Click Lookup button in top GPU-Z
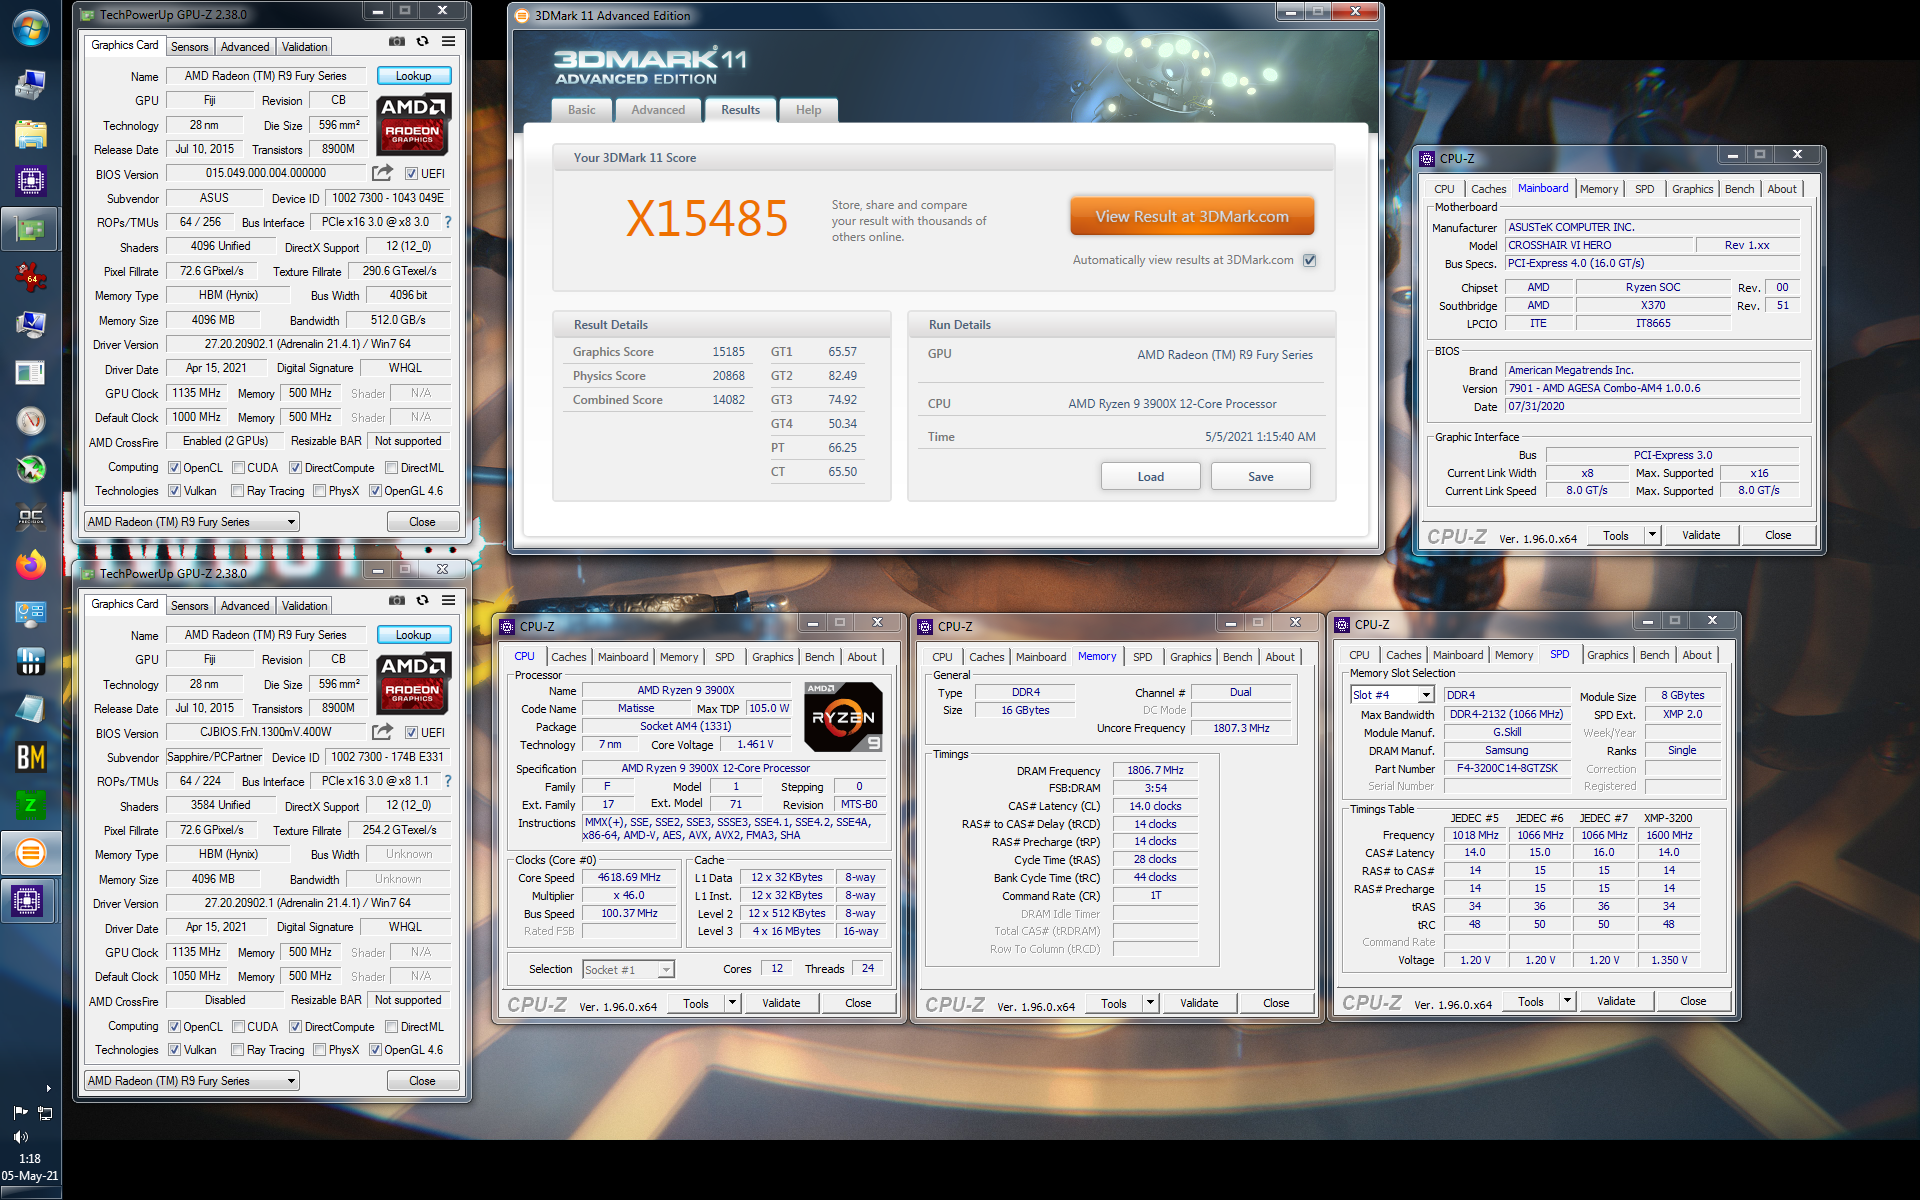Image resolution: width=1920 pixels, height=1200 pixels. click(413, 76)
